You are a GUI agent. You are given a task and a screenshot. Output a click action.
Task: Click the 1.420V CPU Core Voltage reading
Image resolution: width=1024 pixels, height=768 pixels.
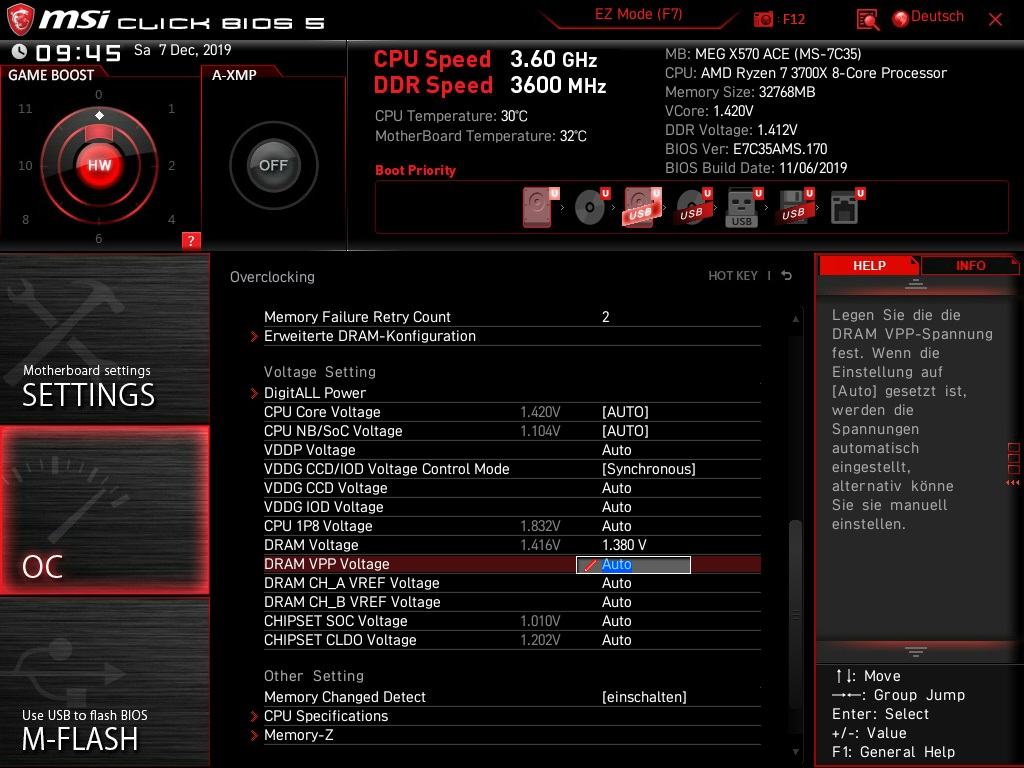point(540,412)
